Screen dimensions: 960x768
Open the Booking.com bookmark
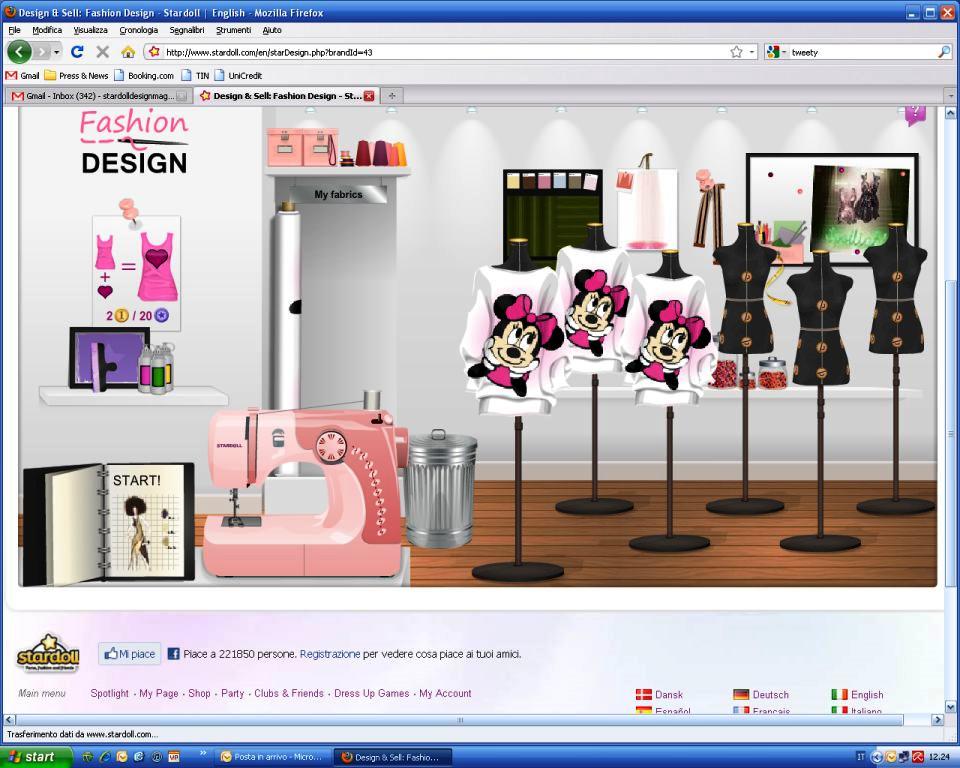(144, 76)
